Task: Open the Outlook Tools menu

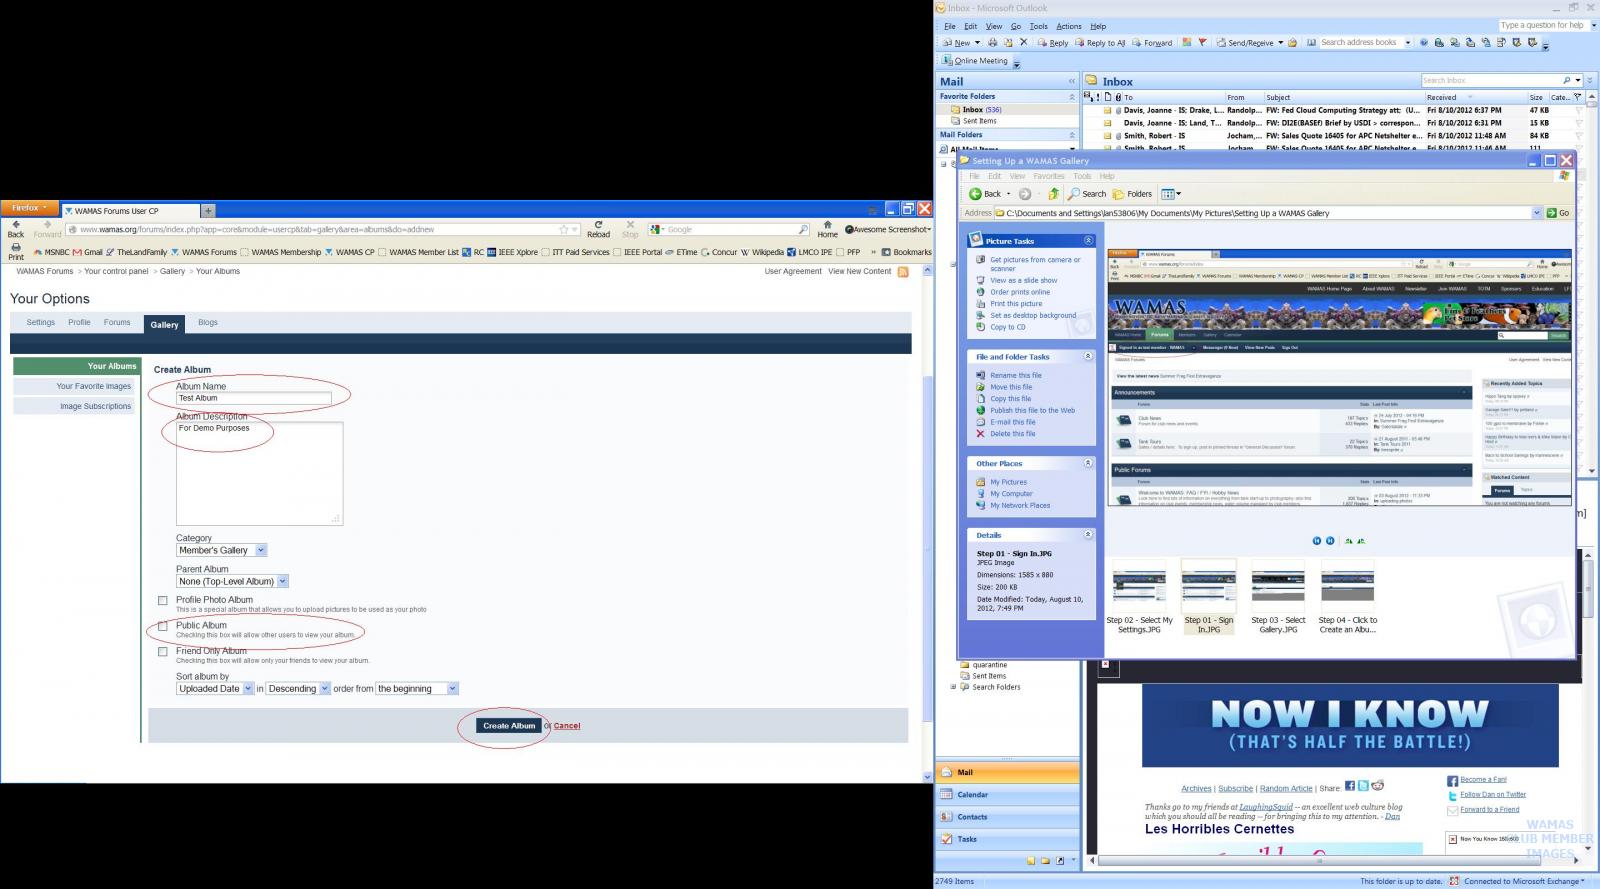Action: tap(1039, 26)
